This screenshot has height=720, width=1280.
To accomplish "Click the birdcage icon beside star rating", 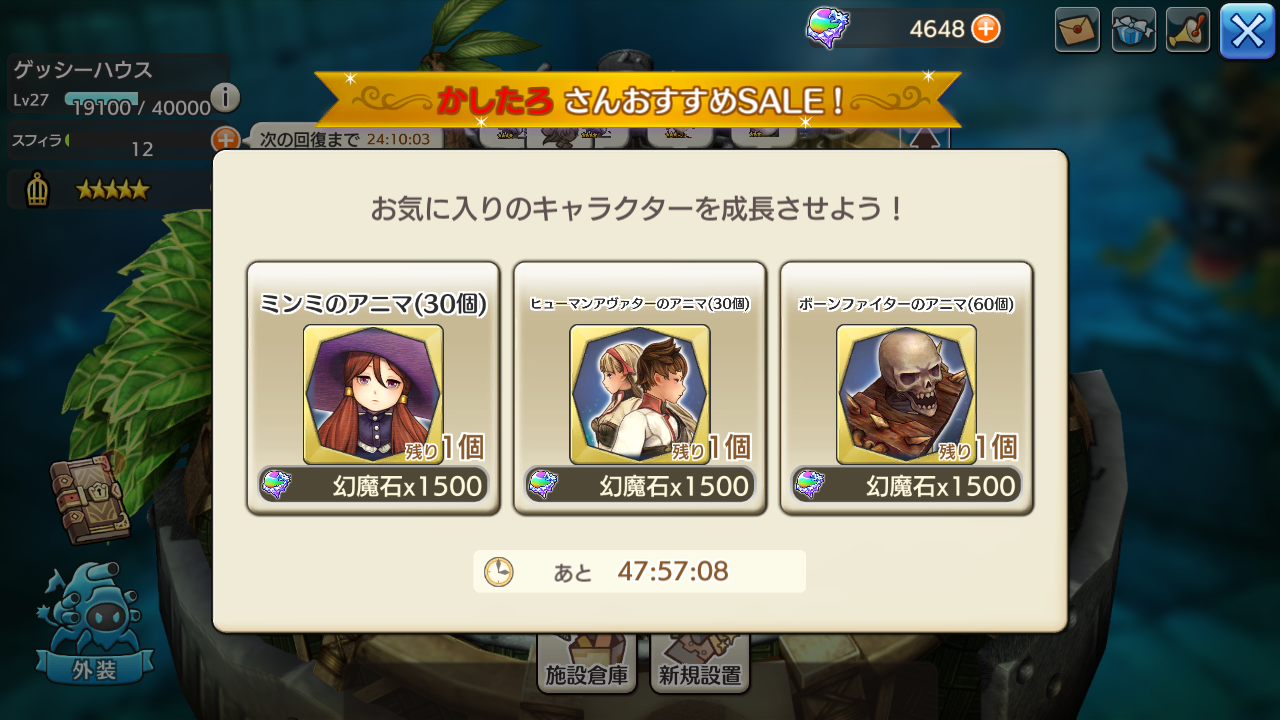I will click(x=37, y=189).
